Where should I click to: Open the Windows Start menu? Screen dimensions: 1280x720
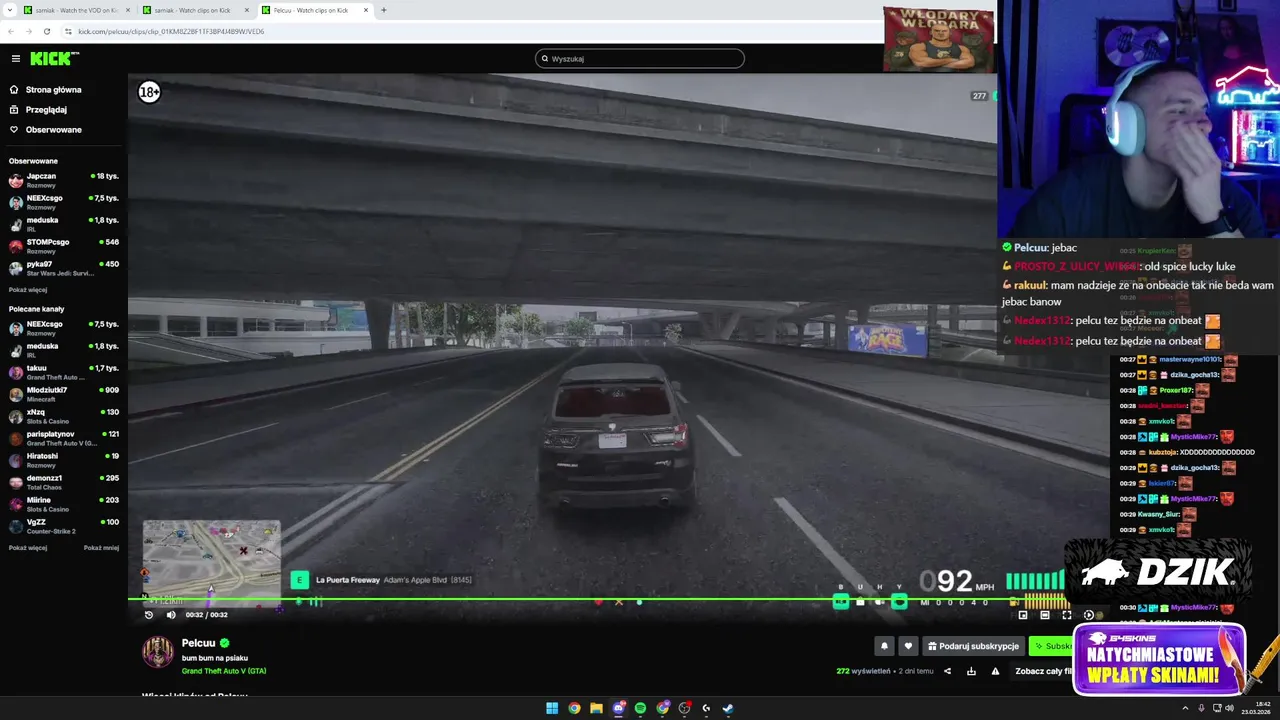(x=552, y=708)
